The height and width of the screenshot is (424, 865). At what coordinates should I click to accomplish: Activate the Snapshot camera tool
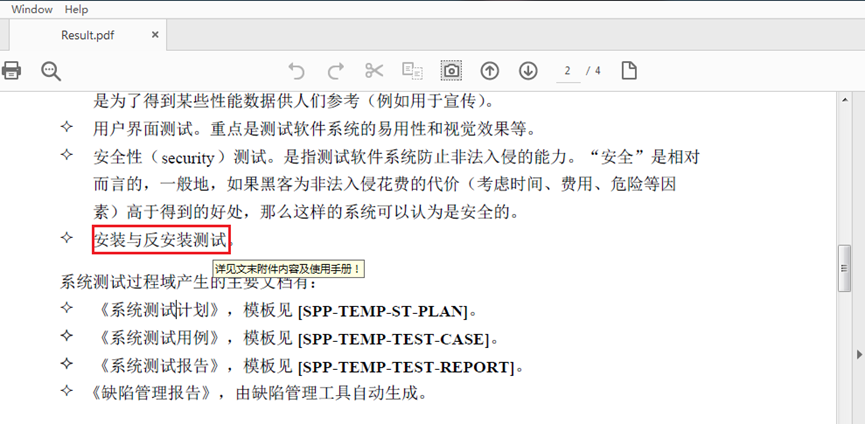coord(451,71)
